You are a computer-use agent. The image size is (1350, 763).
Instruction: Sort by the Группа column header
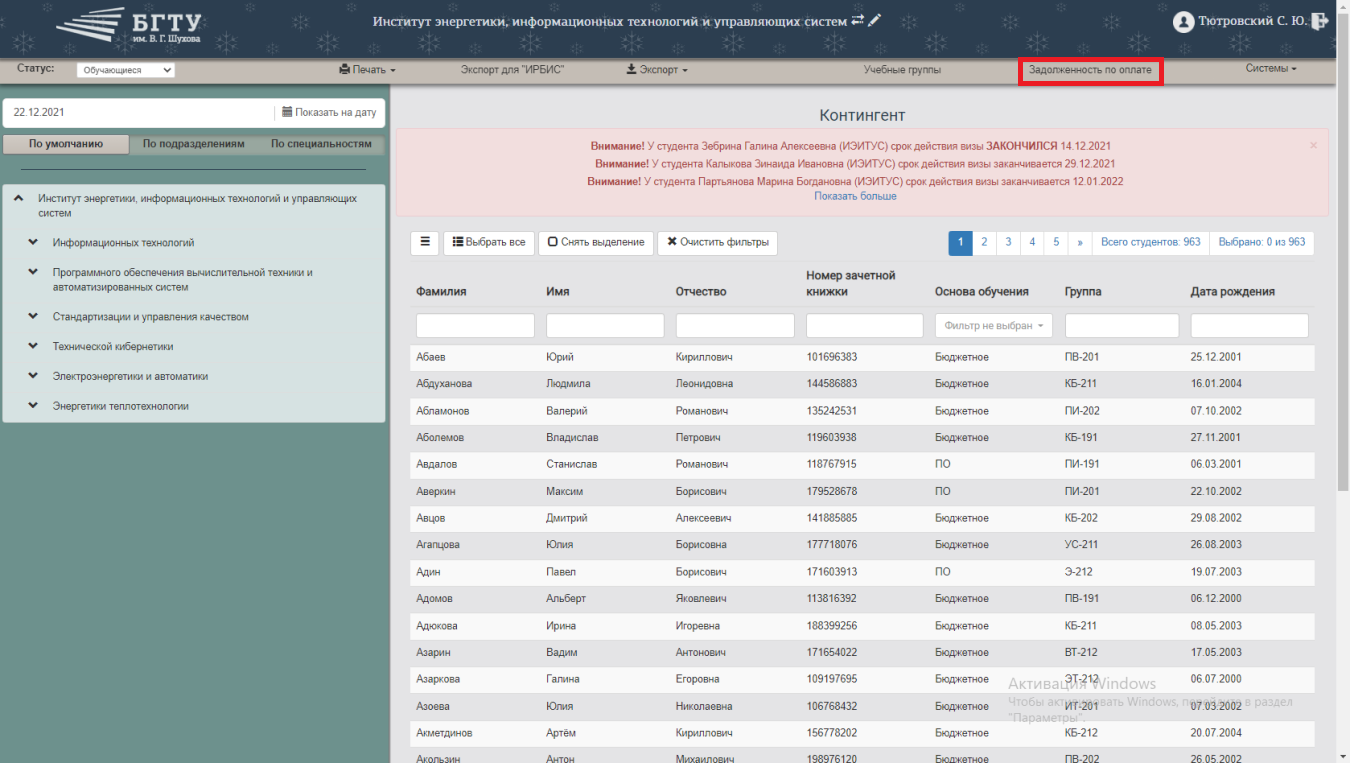click(x=1083, y=292)
